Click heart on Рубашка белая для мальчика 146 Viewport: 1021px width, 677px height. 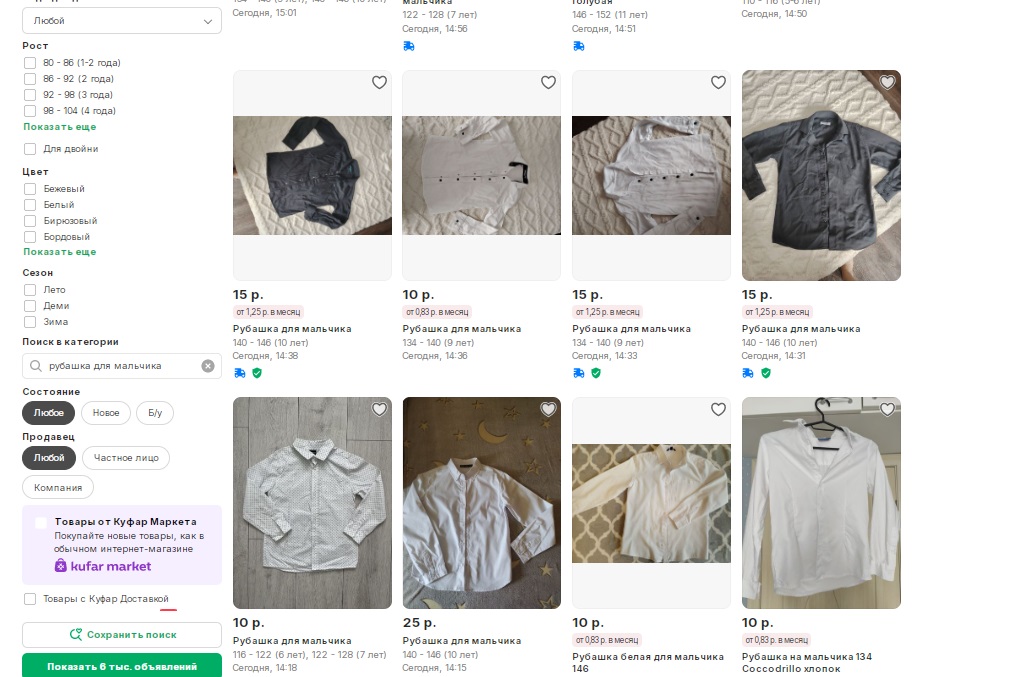(x=718, y=409)
